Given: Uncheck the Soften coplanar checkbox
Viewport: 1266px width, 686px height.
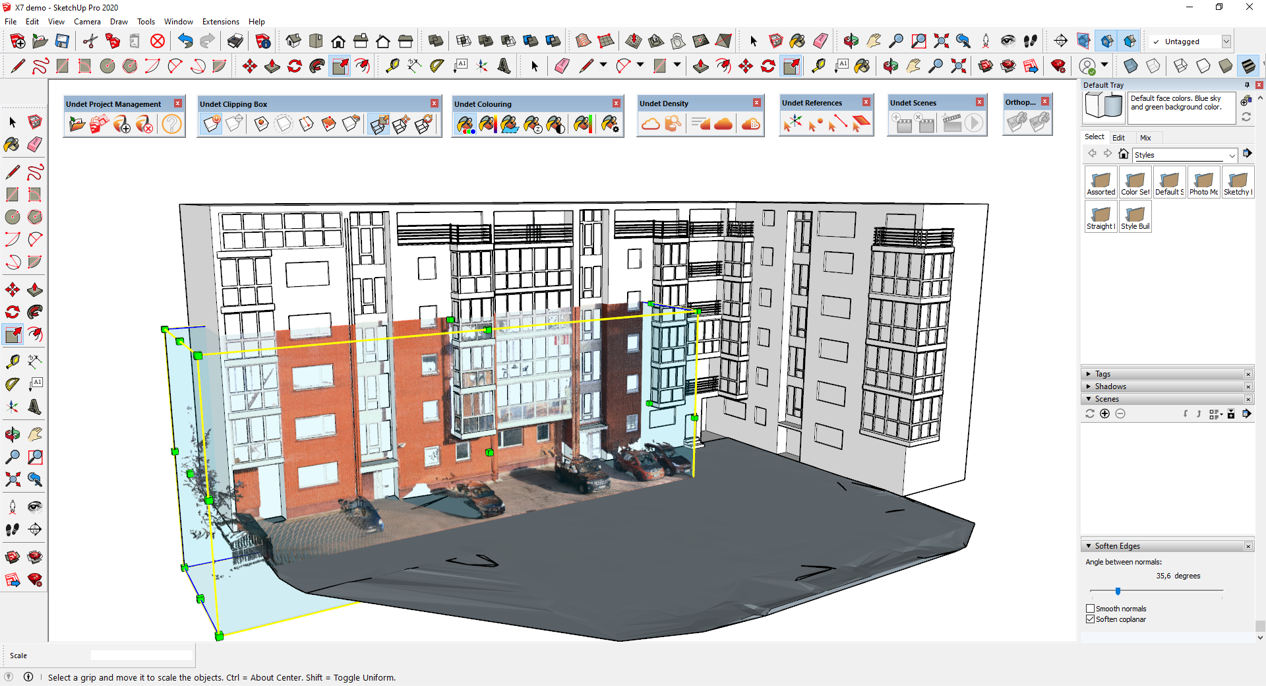Looking at the screenshot, I should pyautogui.click(x=1091, y=619).
